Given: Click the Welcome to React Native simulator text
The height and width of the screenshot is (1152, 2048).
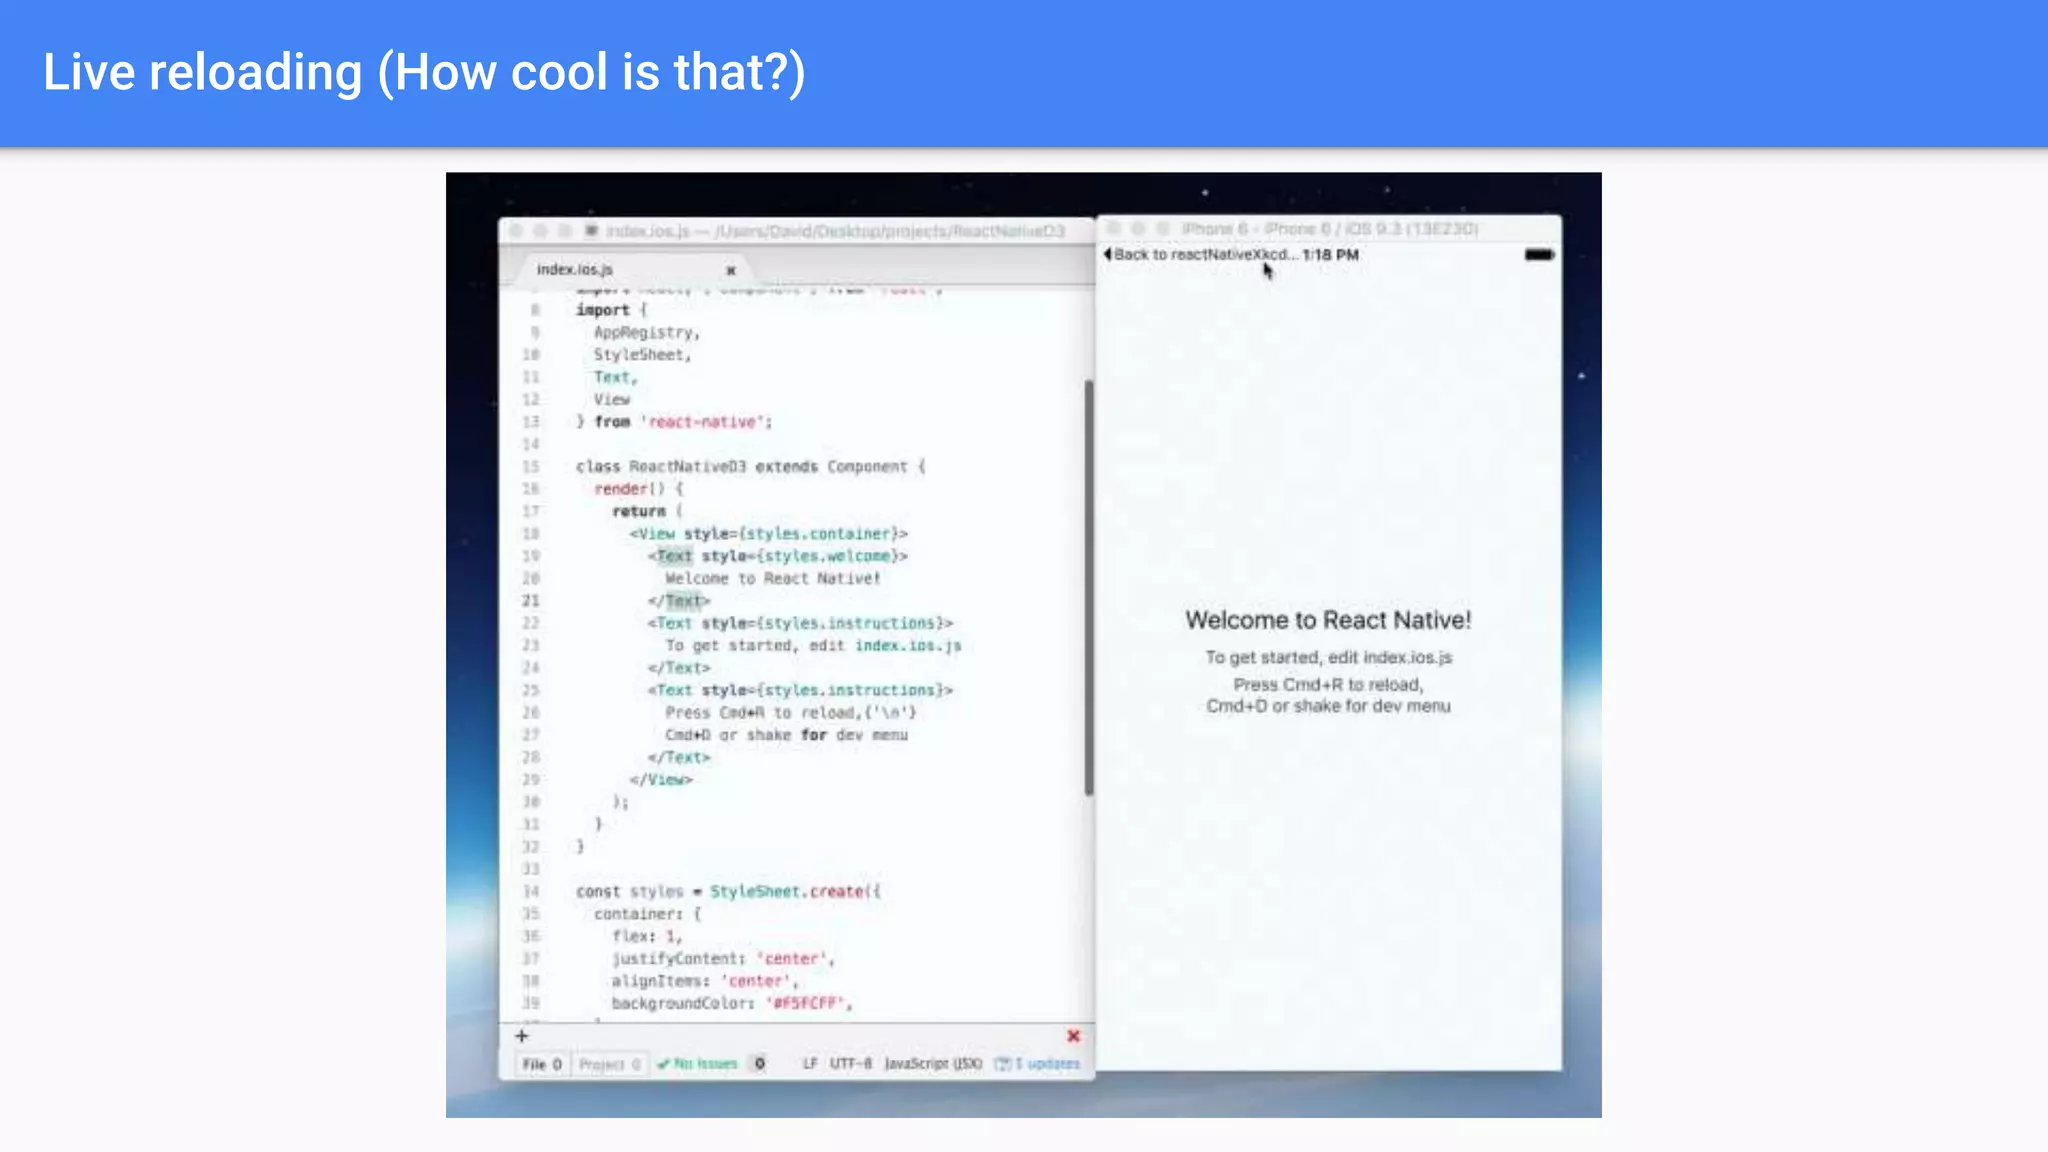Looking at the screenshot, I should click(x=1328, y=620).
